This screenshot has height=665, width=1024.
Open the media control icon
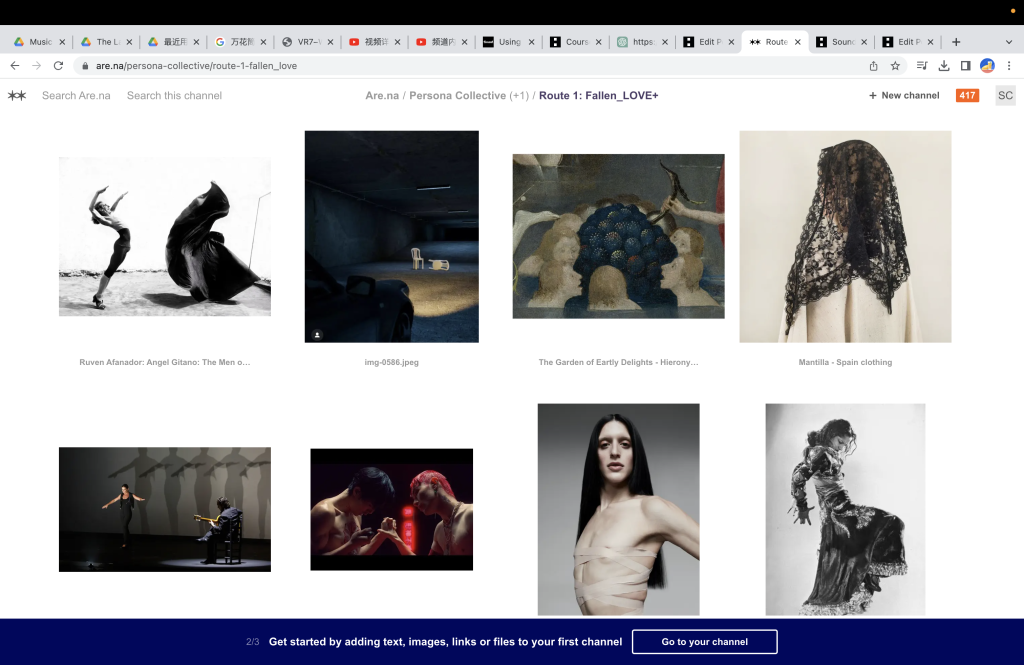922,65
